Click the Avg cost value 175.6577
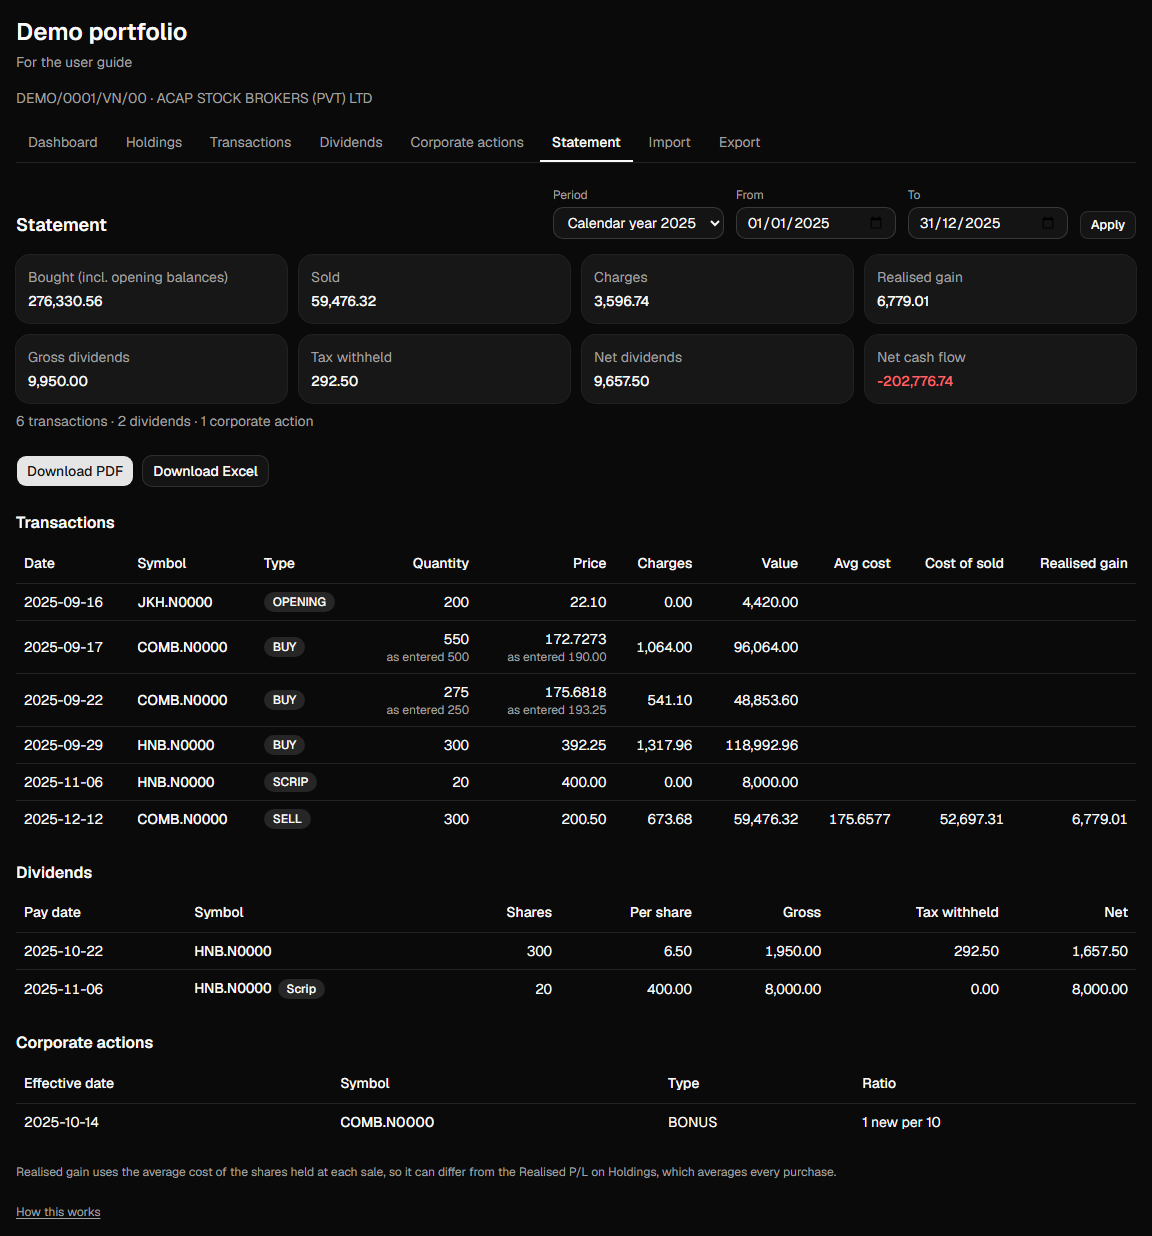Image resolution: width=1152 pixels, height=1236 pixels. (860, 819)
